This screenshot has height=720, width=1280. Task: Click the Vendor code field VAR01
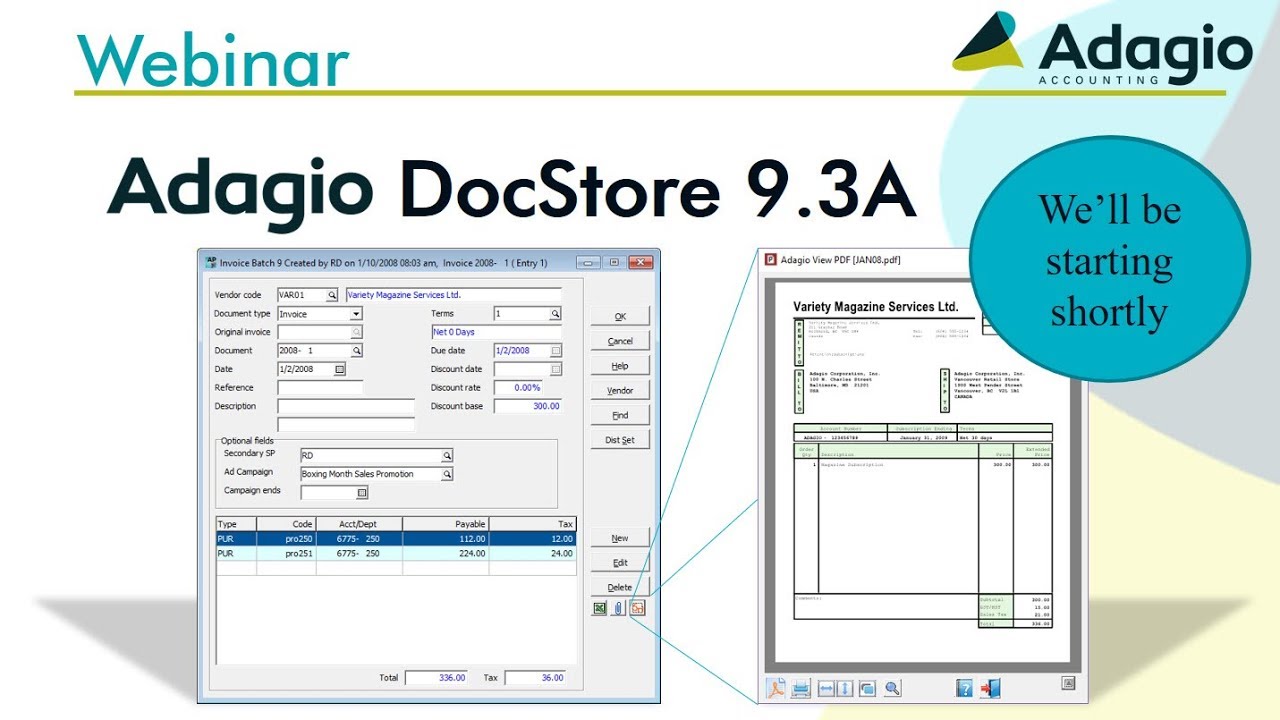point(302,296)
